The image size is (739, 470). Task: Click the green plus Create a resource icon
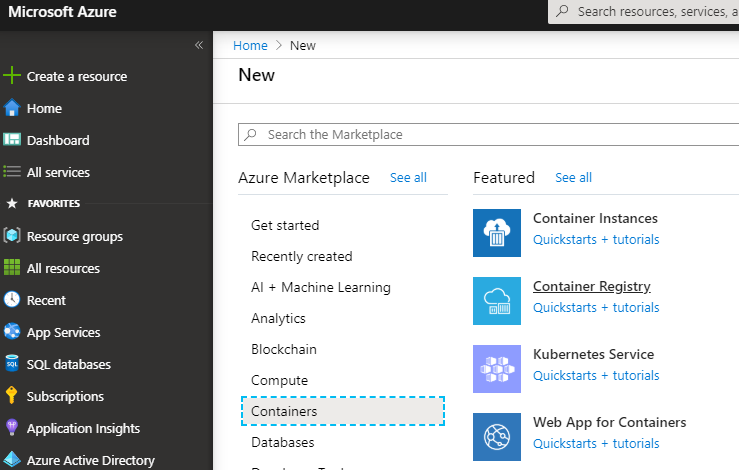12,75
